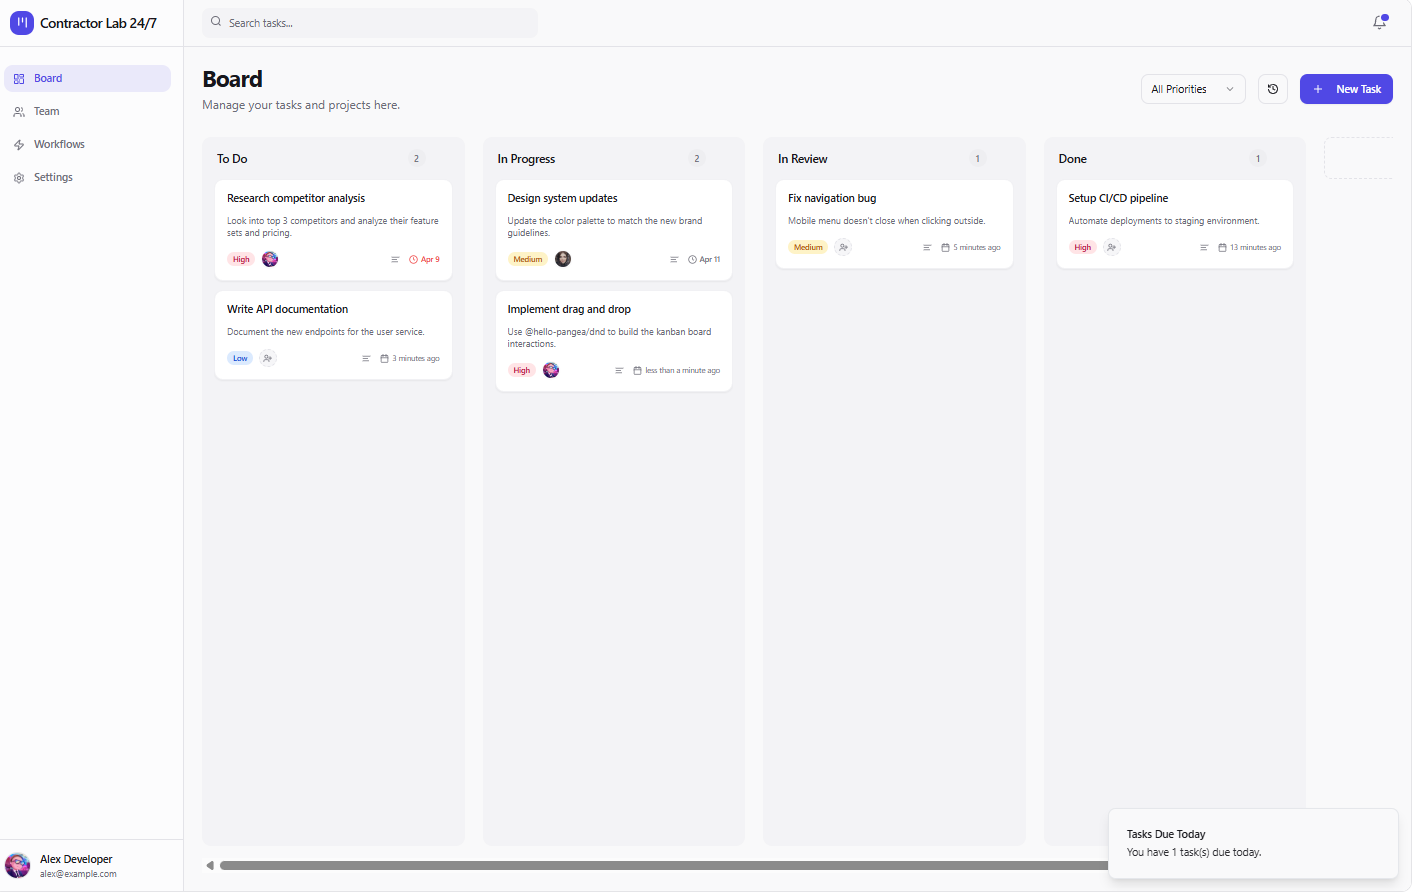Open the All Priorities filter dropdown
1420x896 pixels.
[1192, 89]
